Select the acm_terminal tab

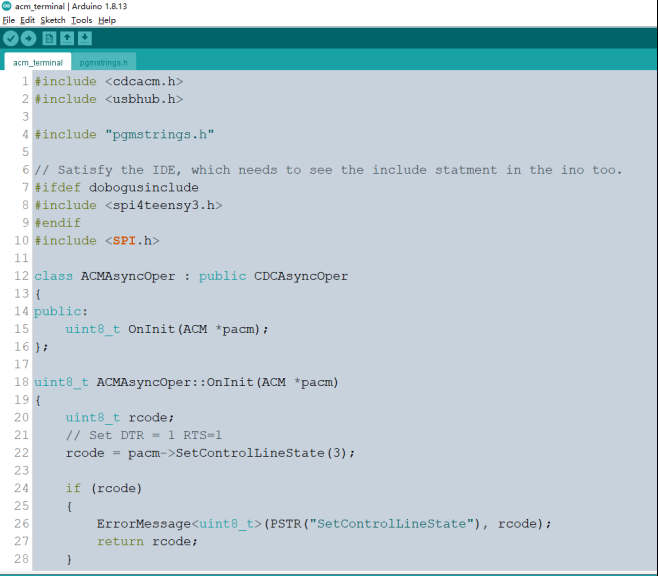tap(38, 62)
